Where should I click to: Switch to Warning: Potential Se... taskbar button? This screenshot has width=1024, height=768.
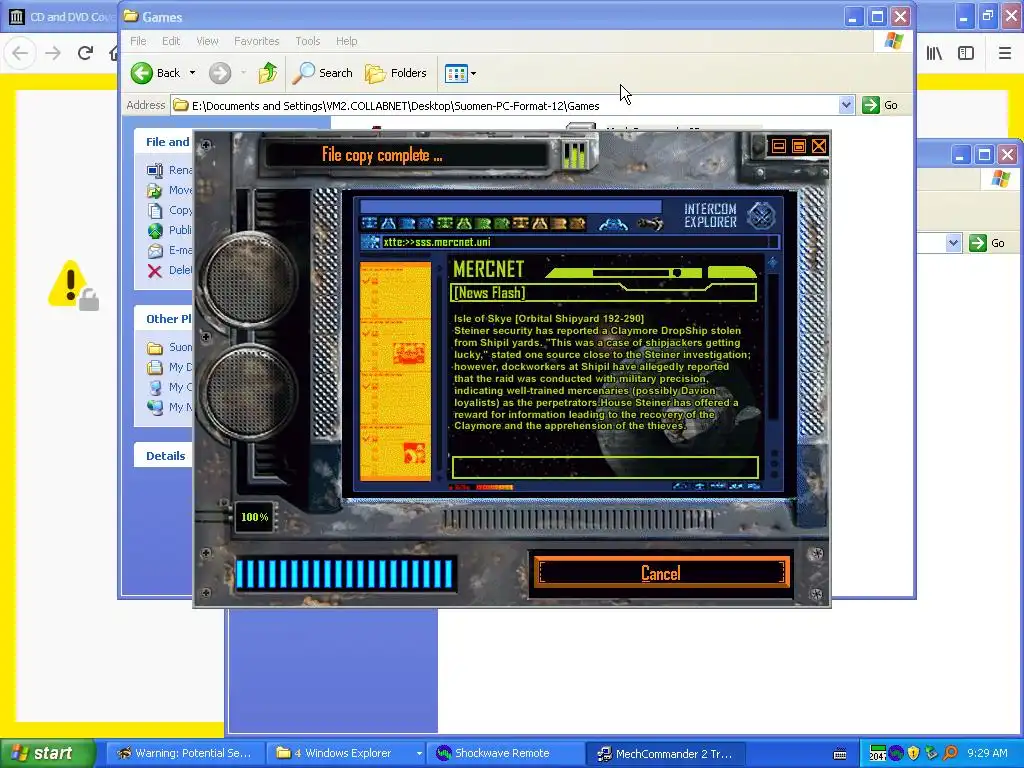tap(185, 753)
